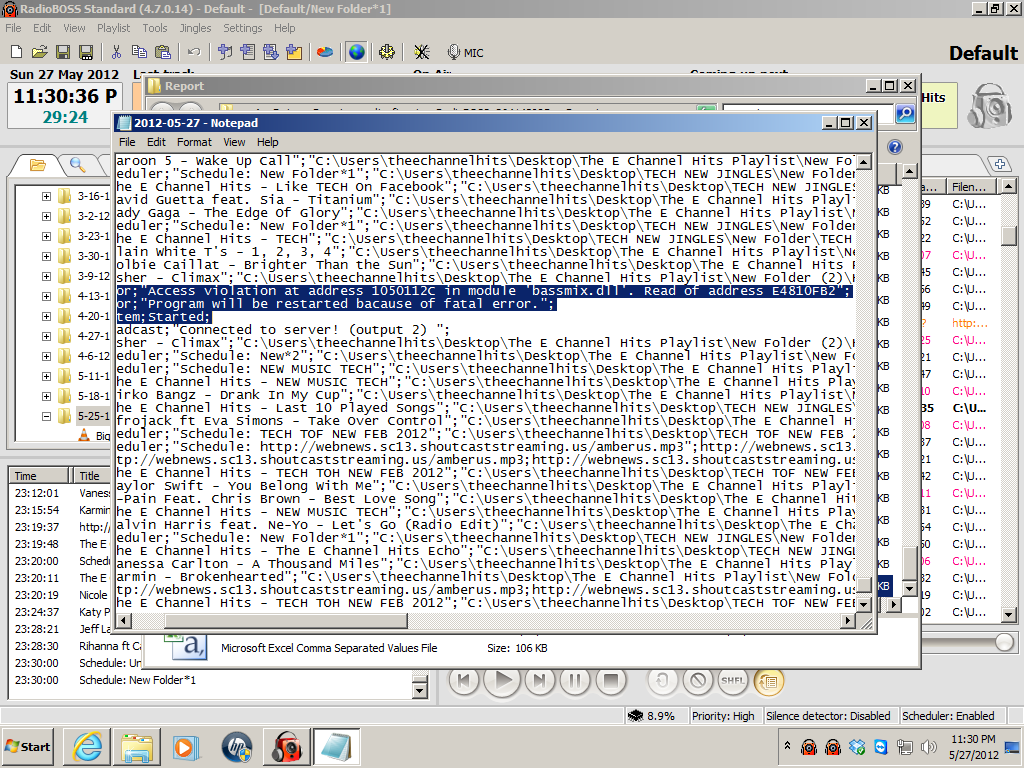Open playlist using the folder toolbar icon
1024x768 pixels.
(39, 52)
